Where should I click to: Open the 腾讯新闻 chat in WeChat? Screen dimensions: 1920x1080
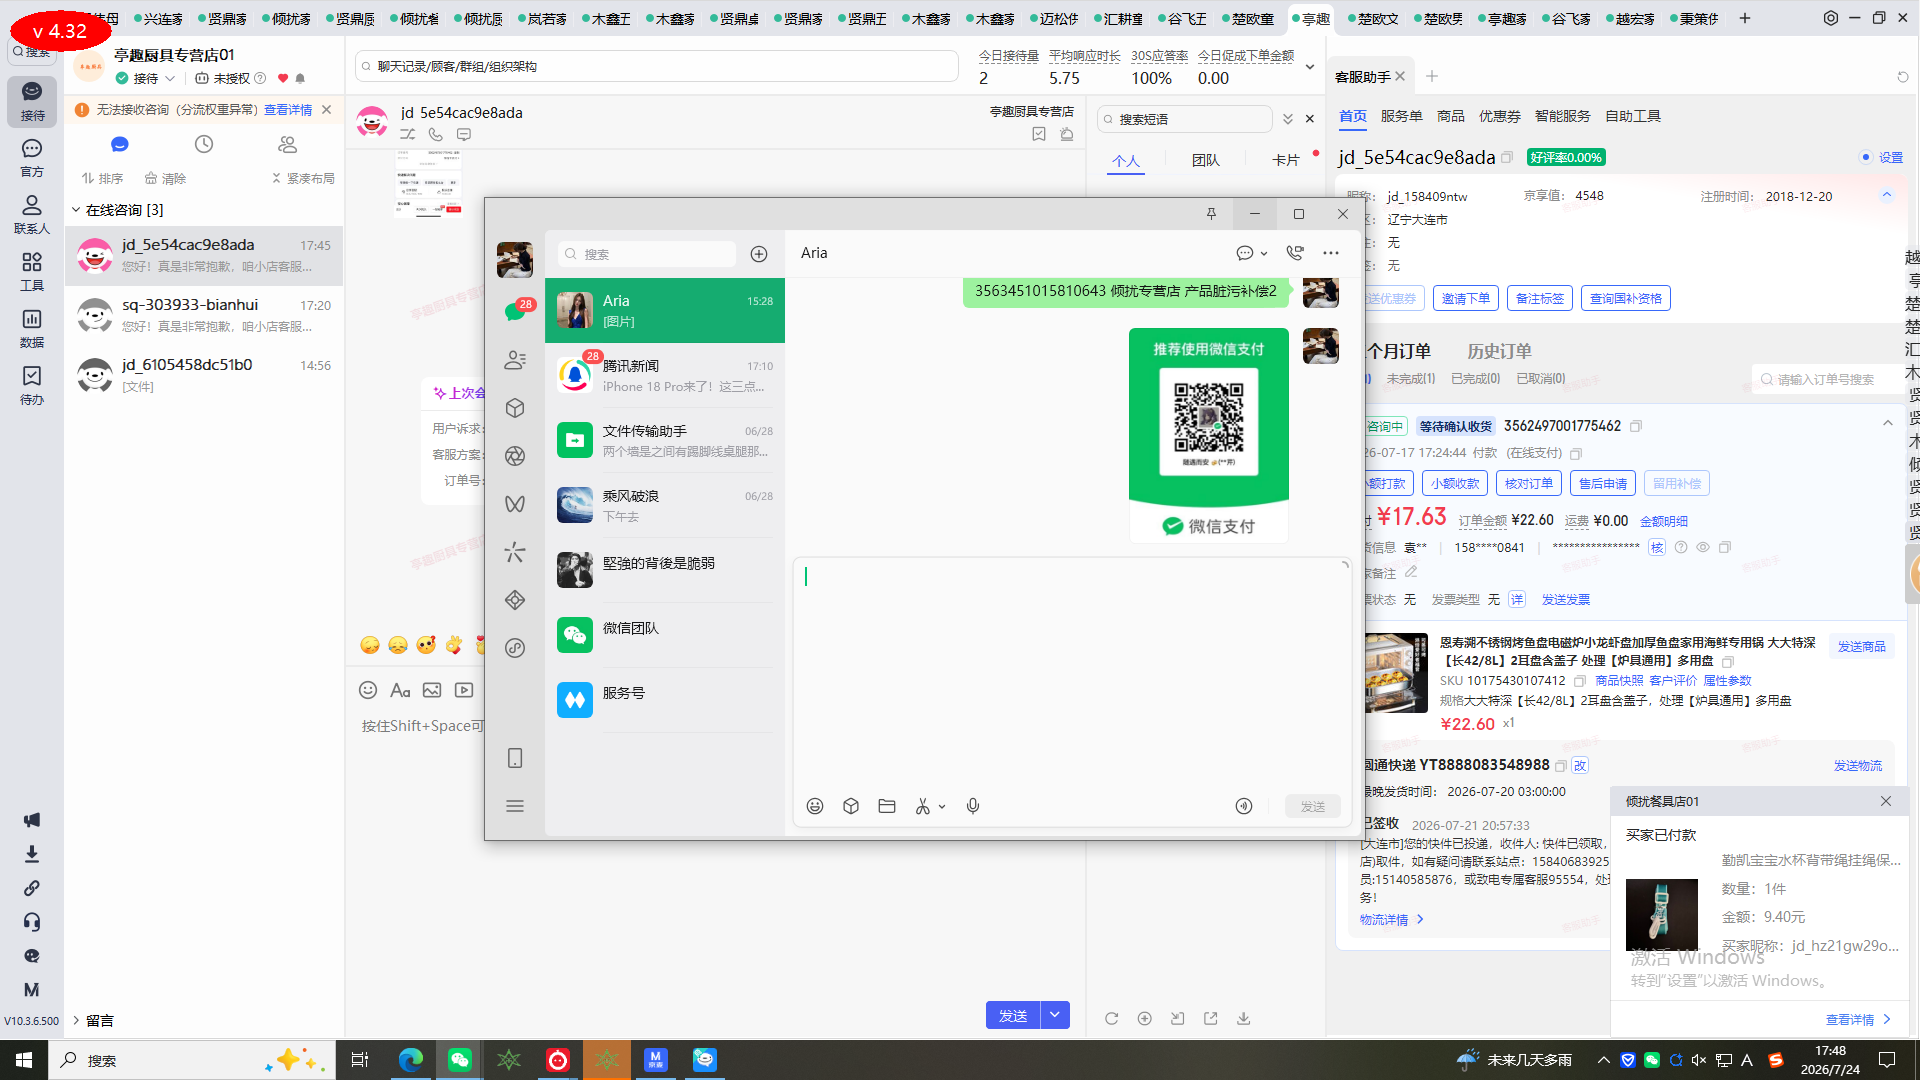(665, 375)
